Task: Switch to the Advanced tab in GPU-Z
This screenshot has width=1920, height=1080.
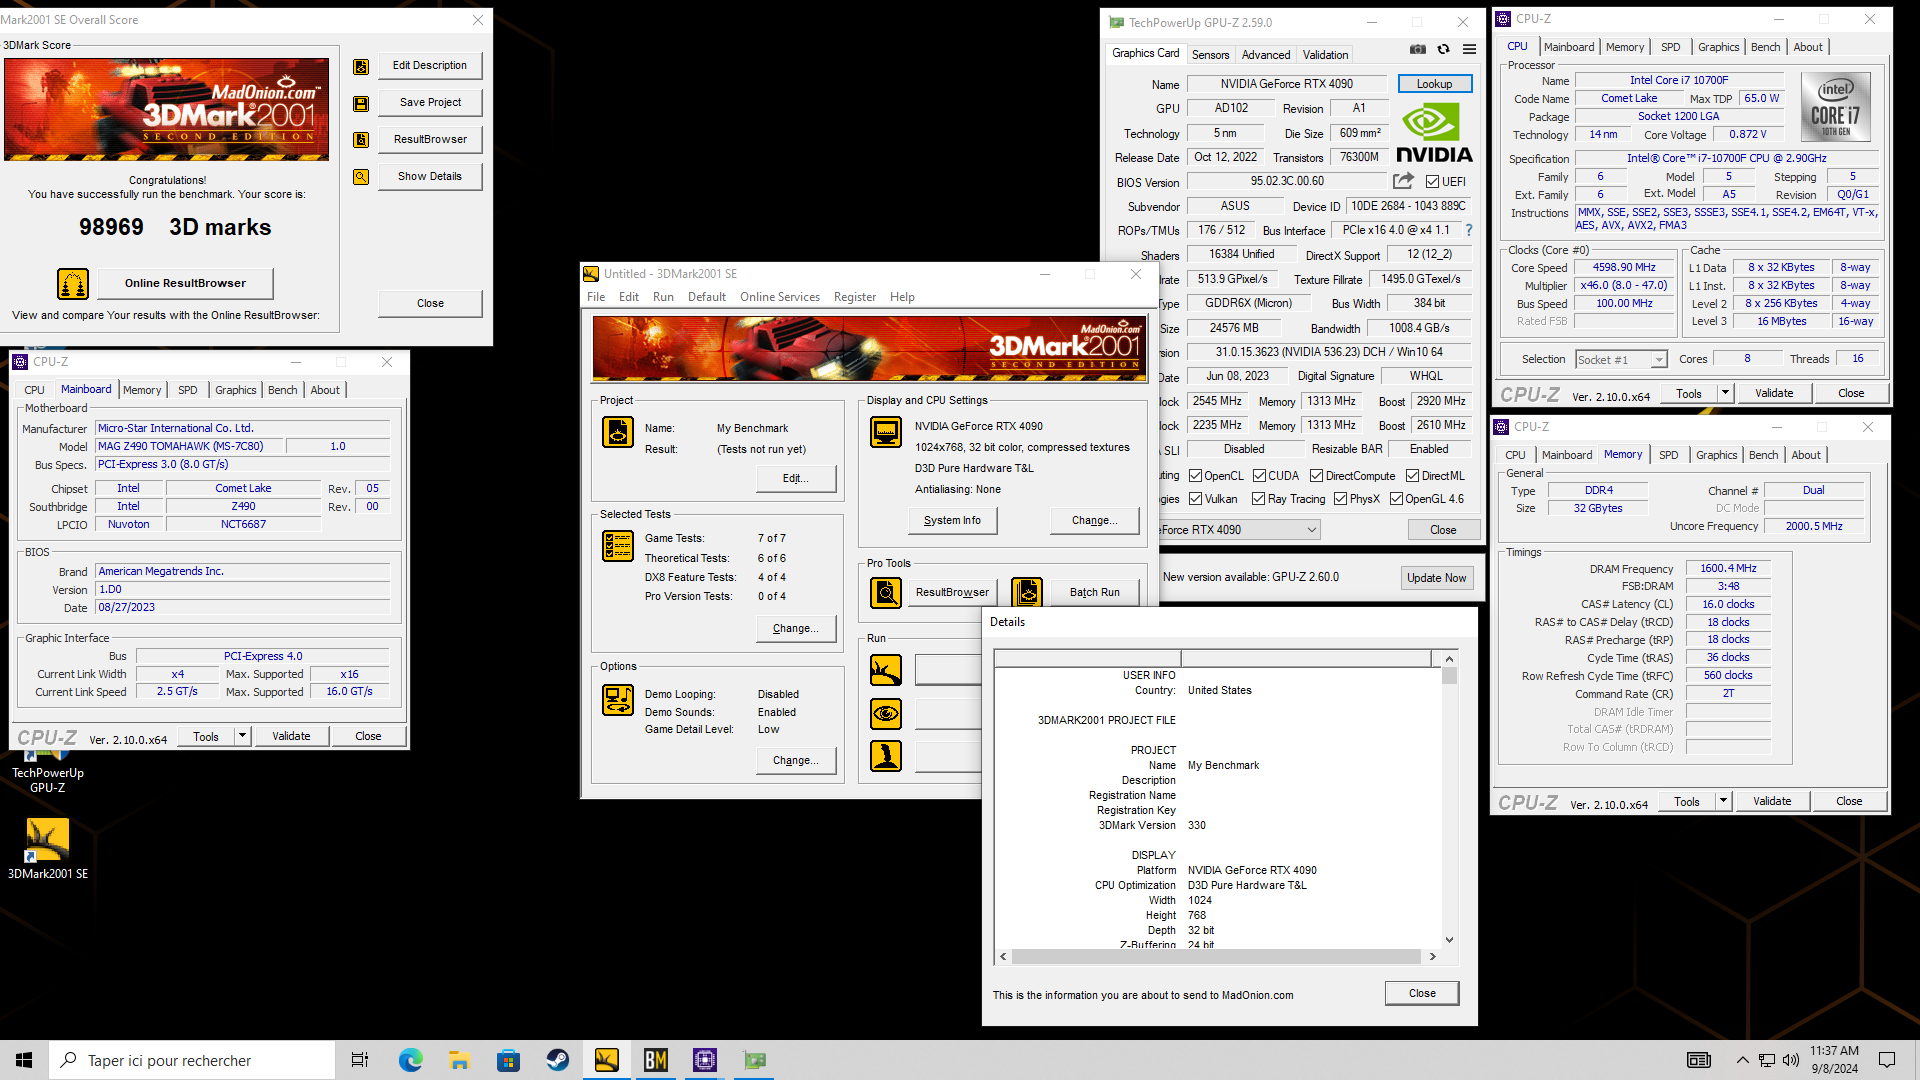Action: [x=1266, y=55]
